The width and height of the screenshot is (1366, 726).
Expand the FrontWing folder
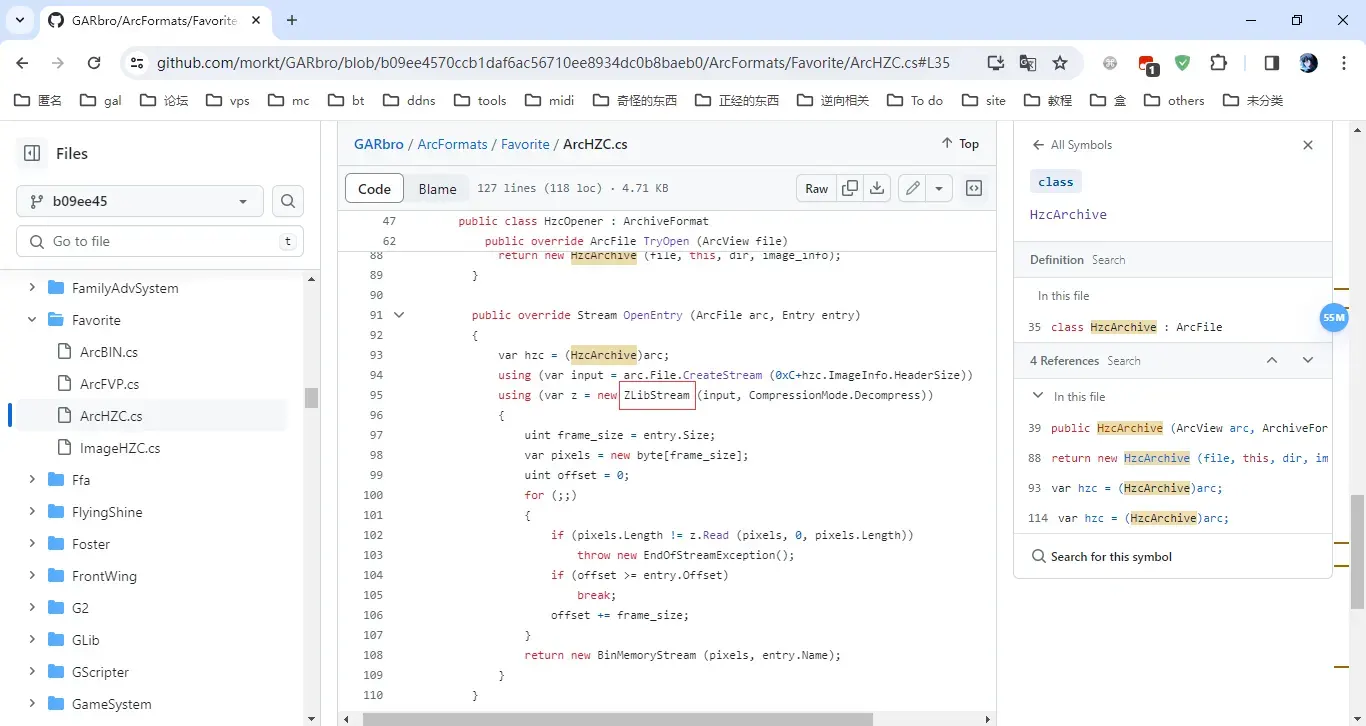32,576
